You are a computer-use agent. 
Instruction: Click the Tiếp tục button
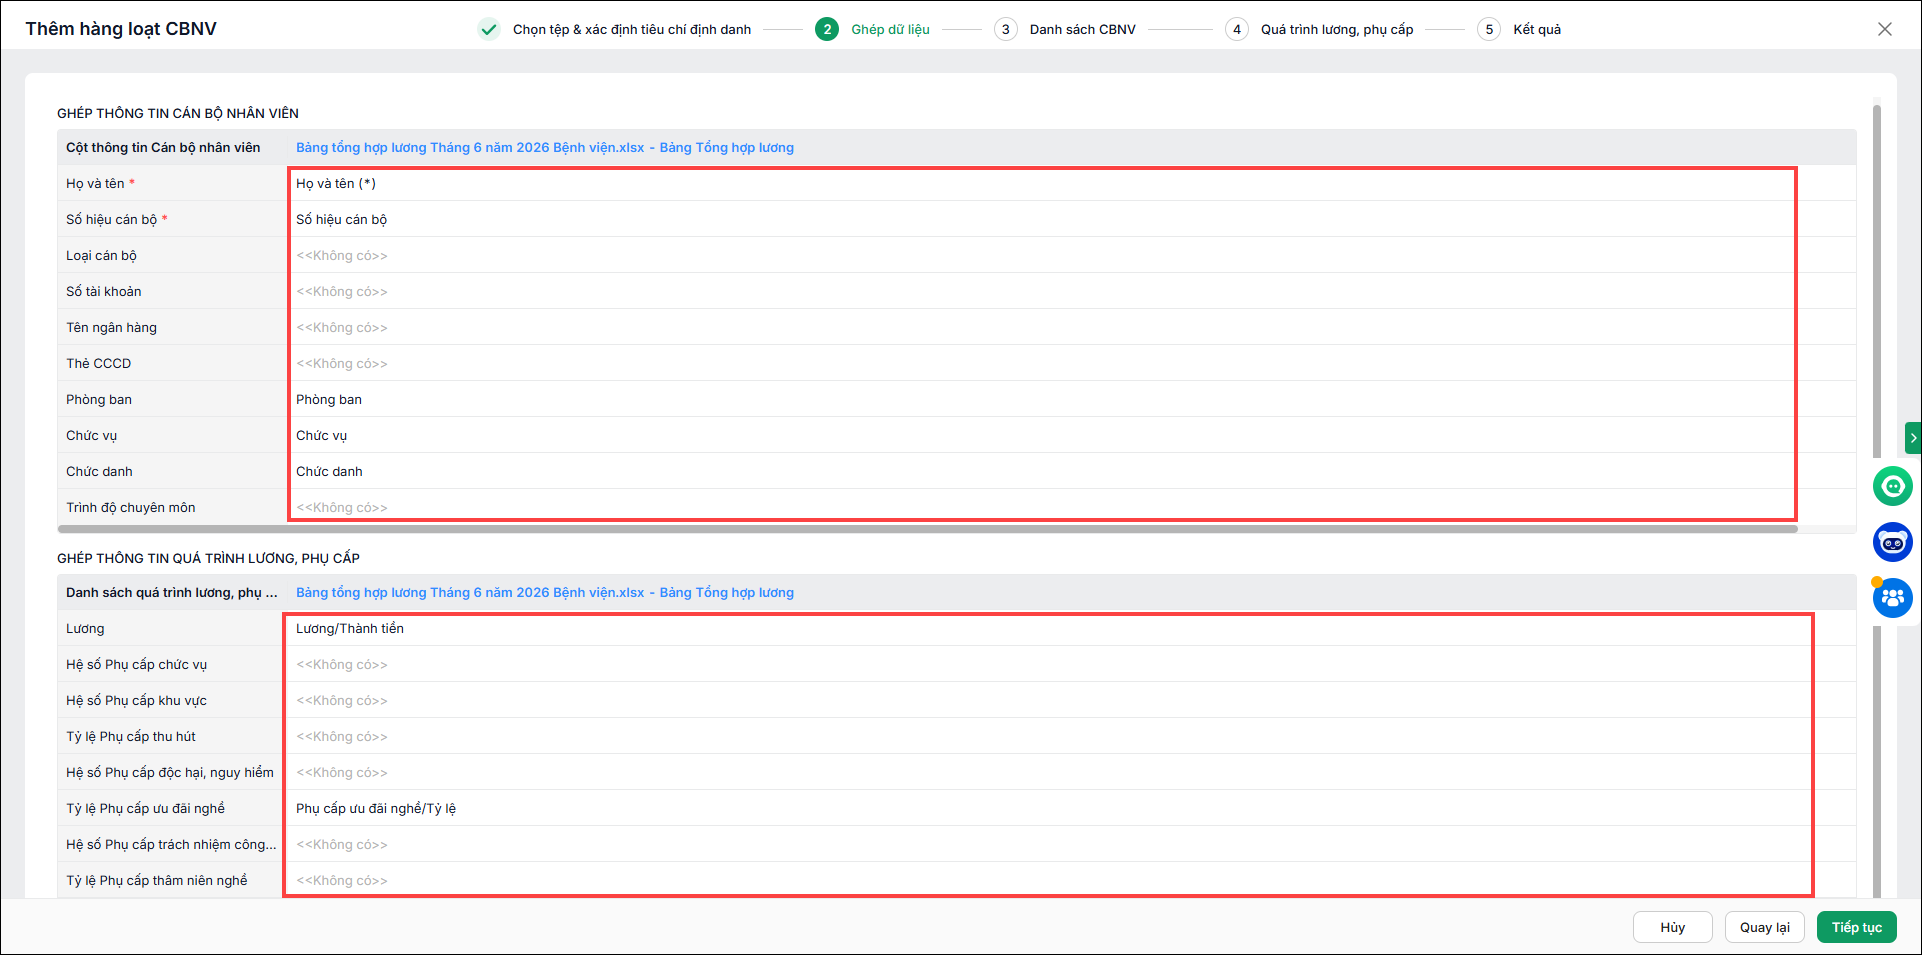1857,927
